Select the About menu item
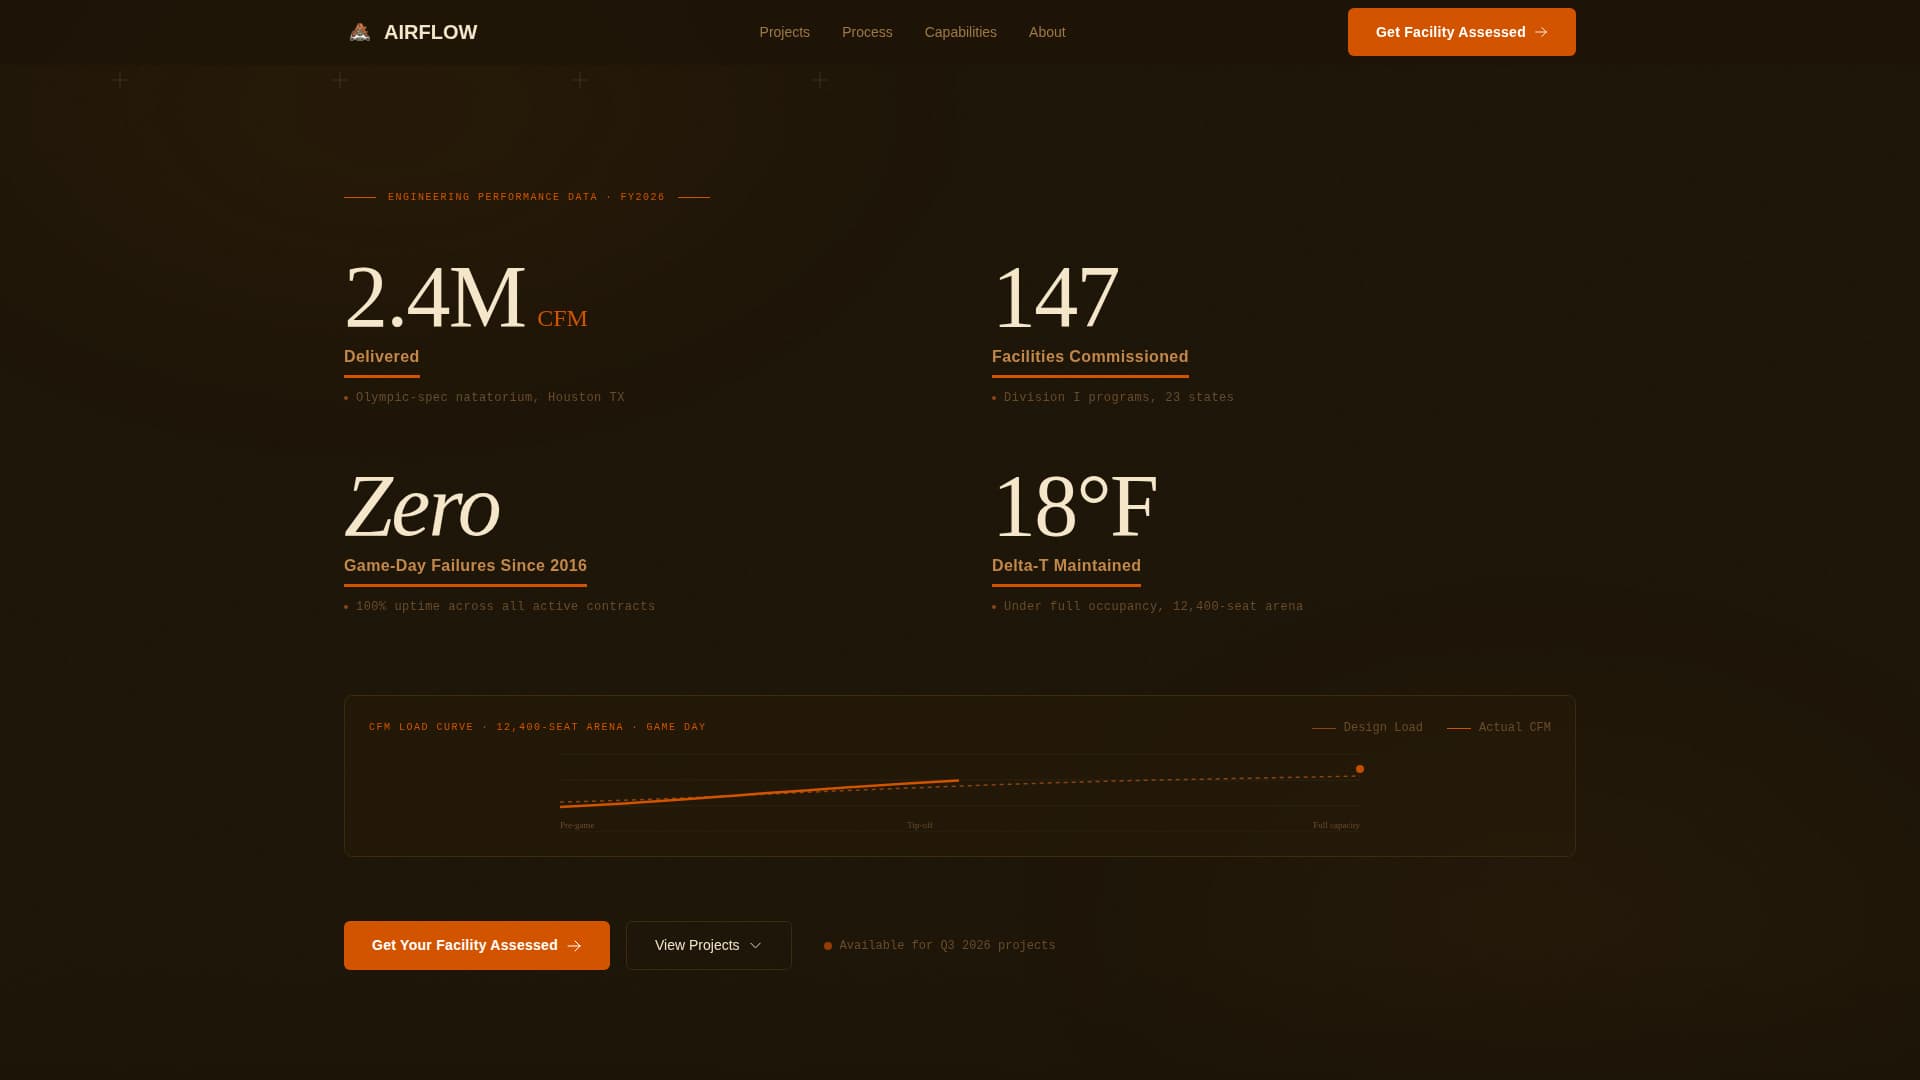This screenshot has height=1080, width=1920. tap(1047, 32)
